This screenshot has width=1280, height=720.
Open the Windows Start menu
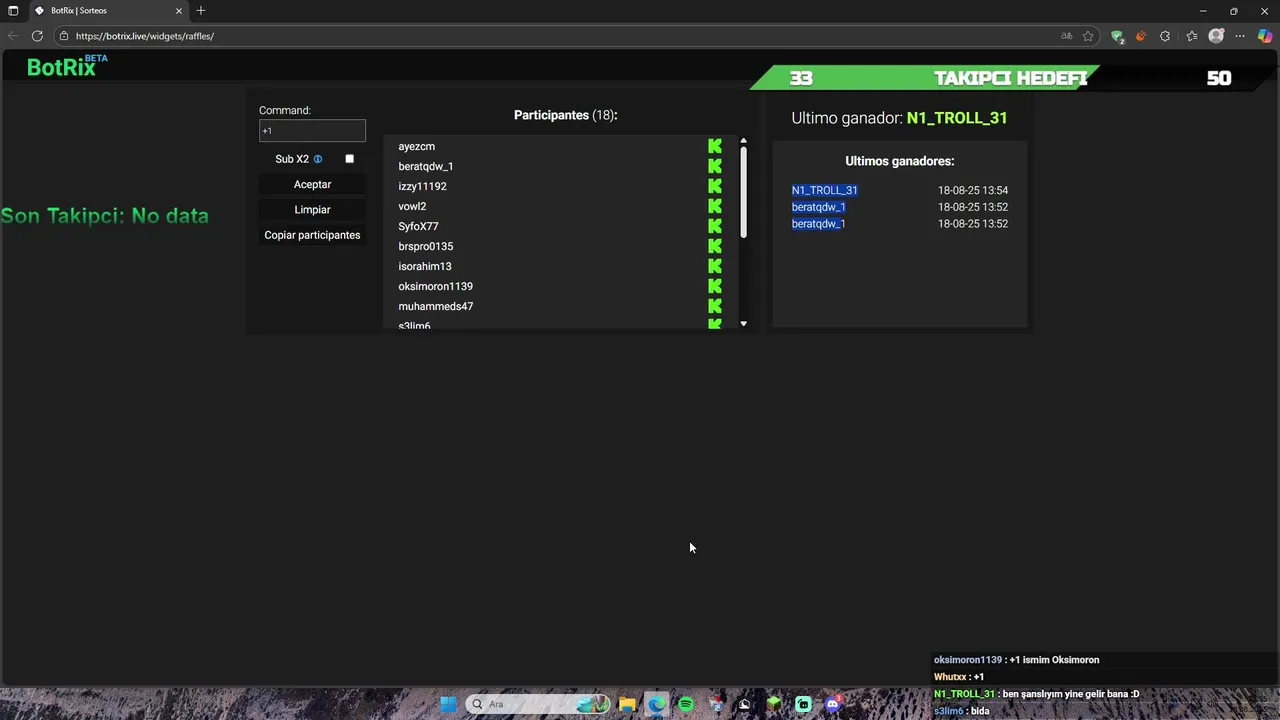pyautogui.click(x=448, y=704)
